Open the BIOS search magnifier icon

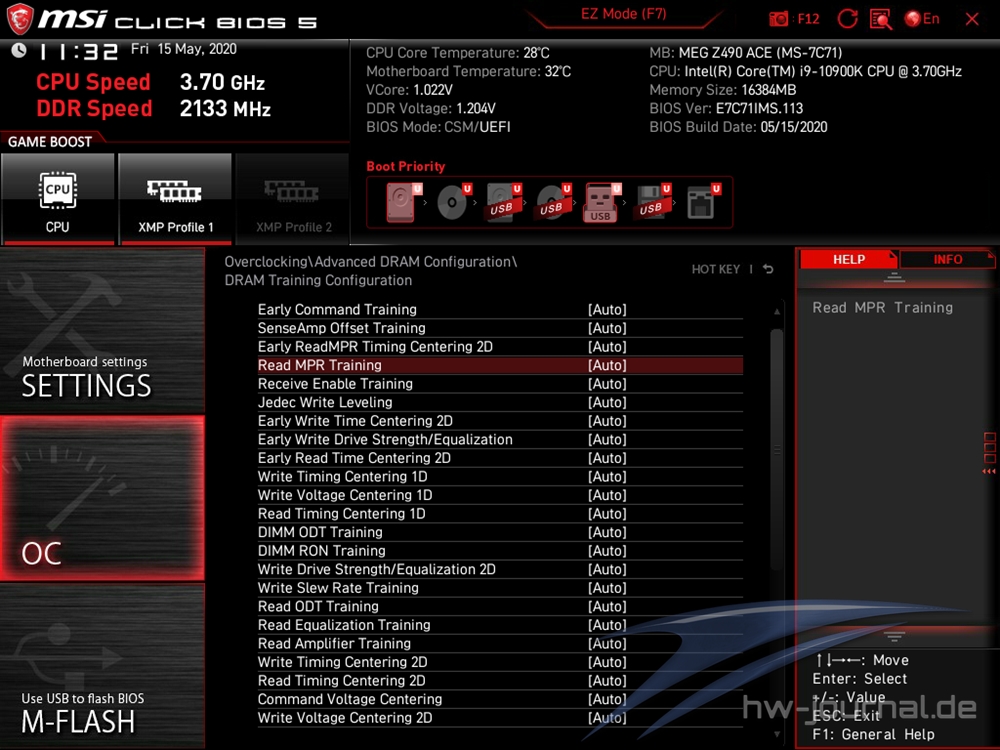(x=881, y=19)
